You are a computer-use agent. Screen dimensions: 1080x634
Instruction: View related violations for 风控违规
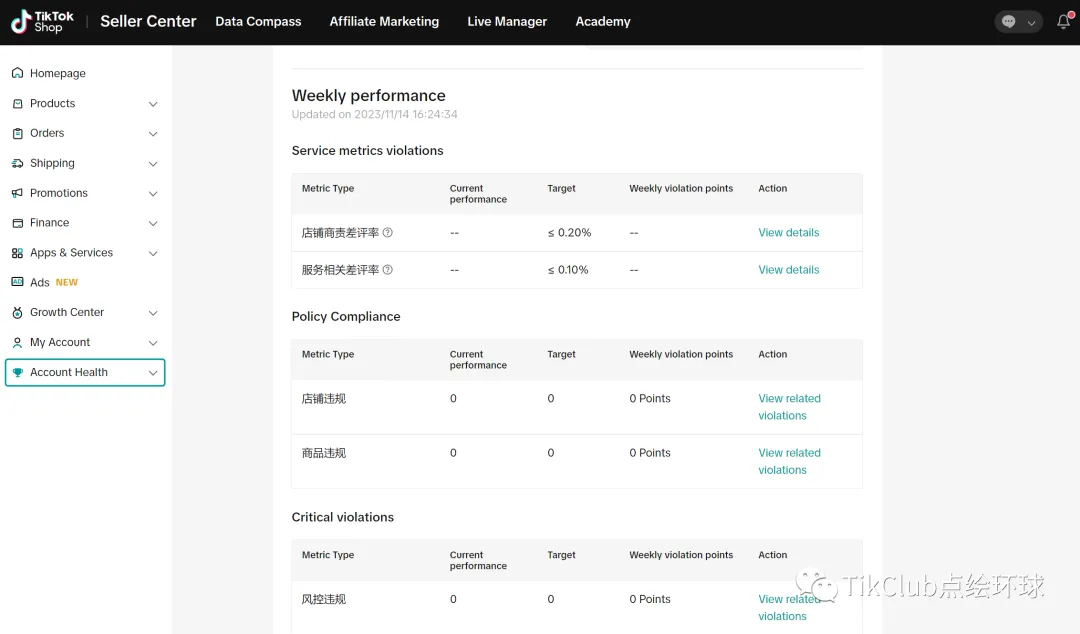[x=789, y=608]
